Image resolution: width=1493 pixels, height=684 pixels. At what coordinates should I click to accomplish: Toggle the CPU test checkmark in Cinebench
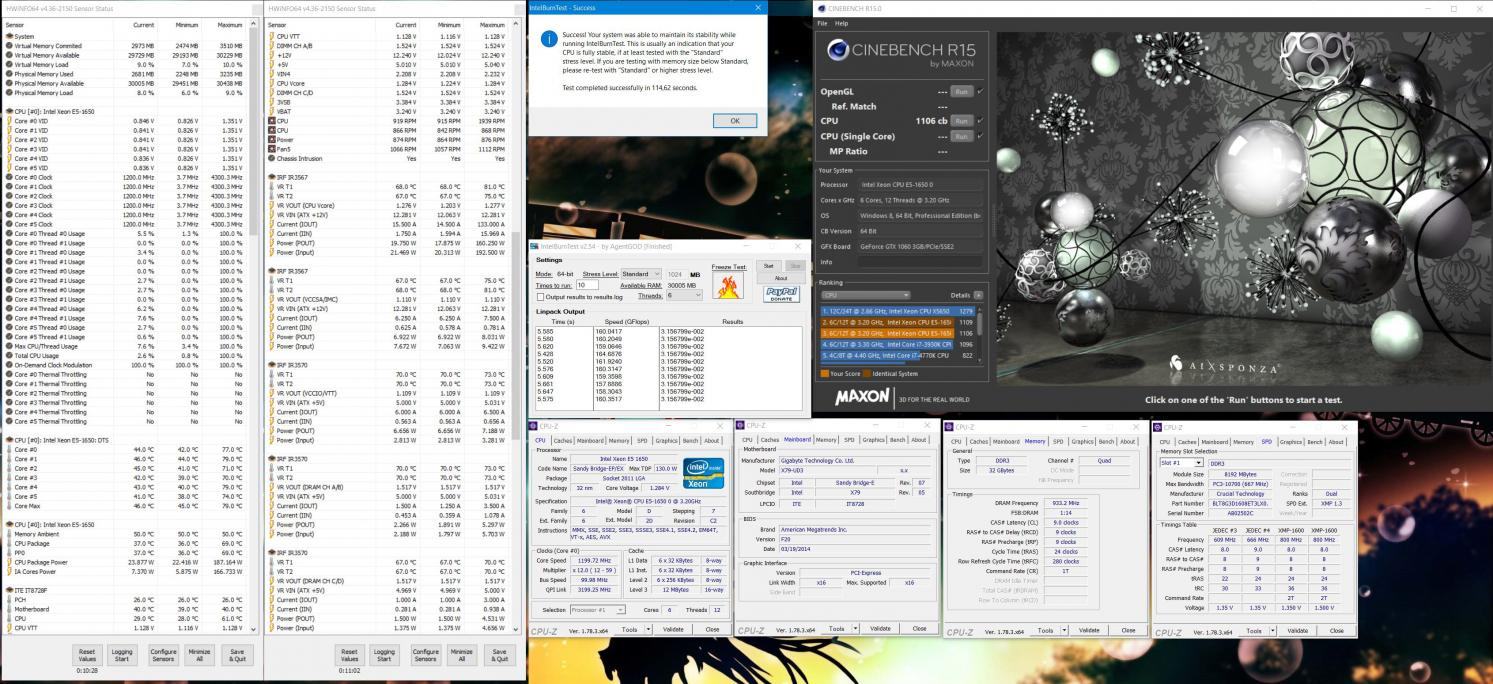[980, 121]
